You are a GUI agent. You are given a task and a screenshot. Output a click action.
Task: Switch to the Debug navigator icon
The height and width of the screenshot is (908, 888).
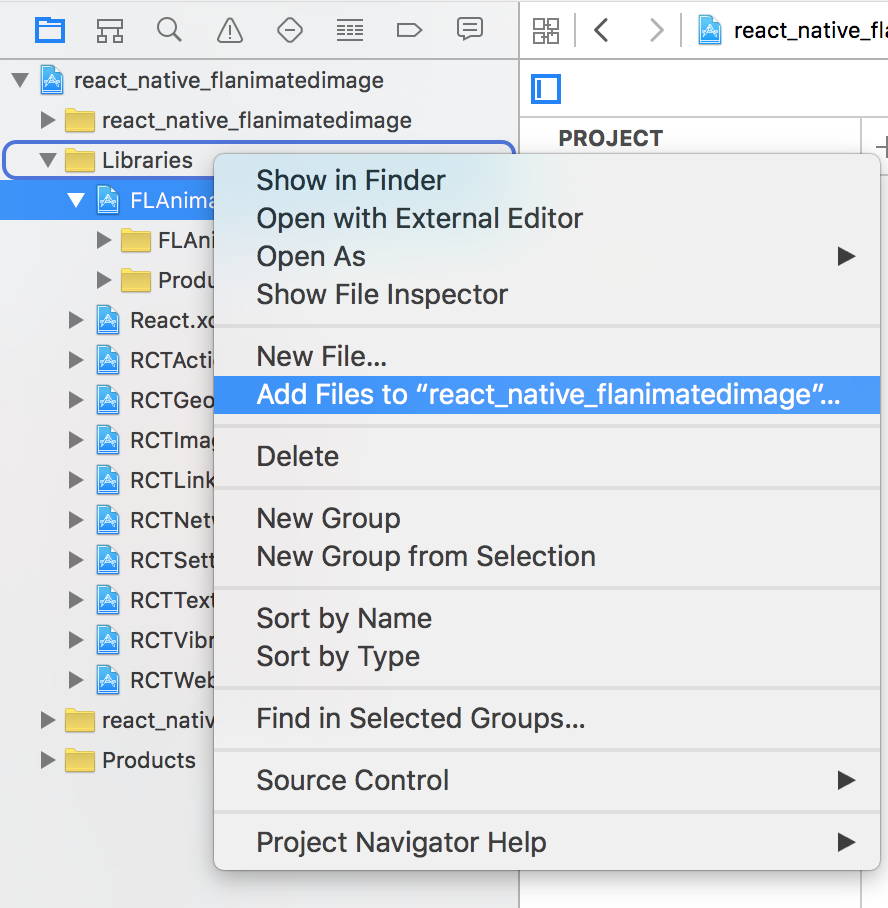350,30
